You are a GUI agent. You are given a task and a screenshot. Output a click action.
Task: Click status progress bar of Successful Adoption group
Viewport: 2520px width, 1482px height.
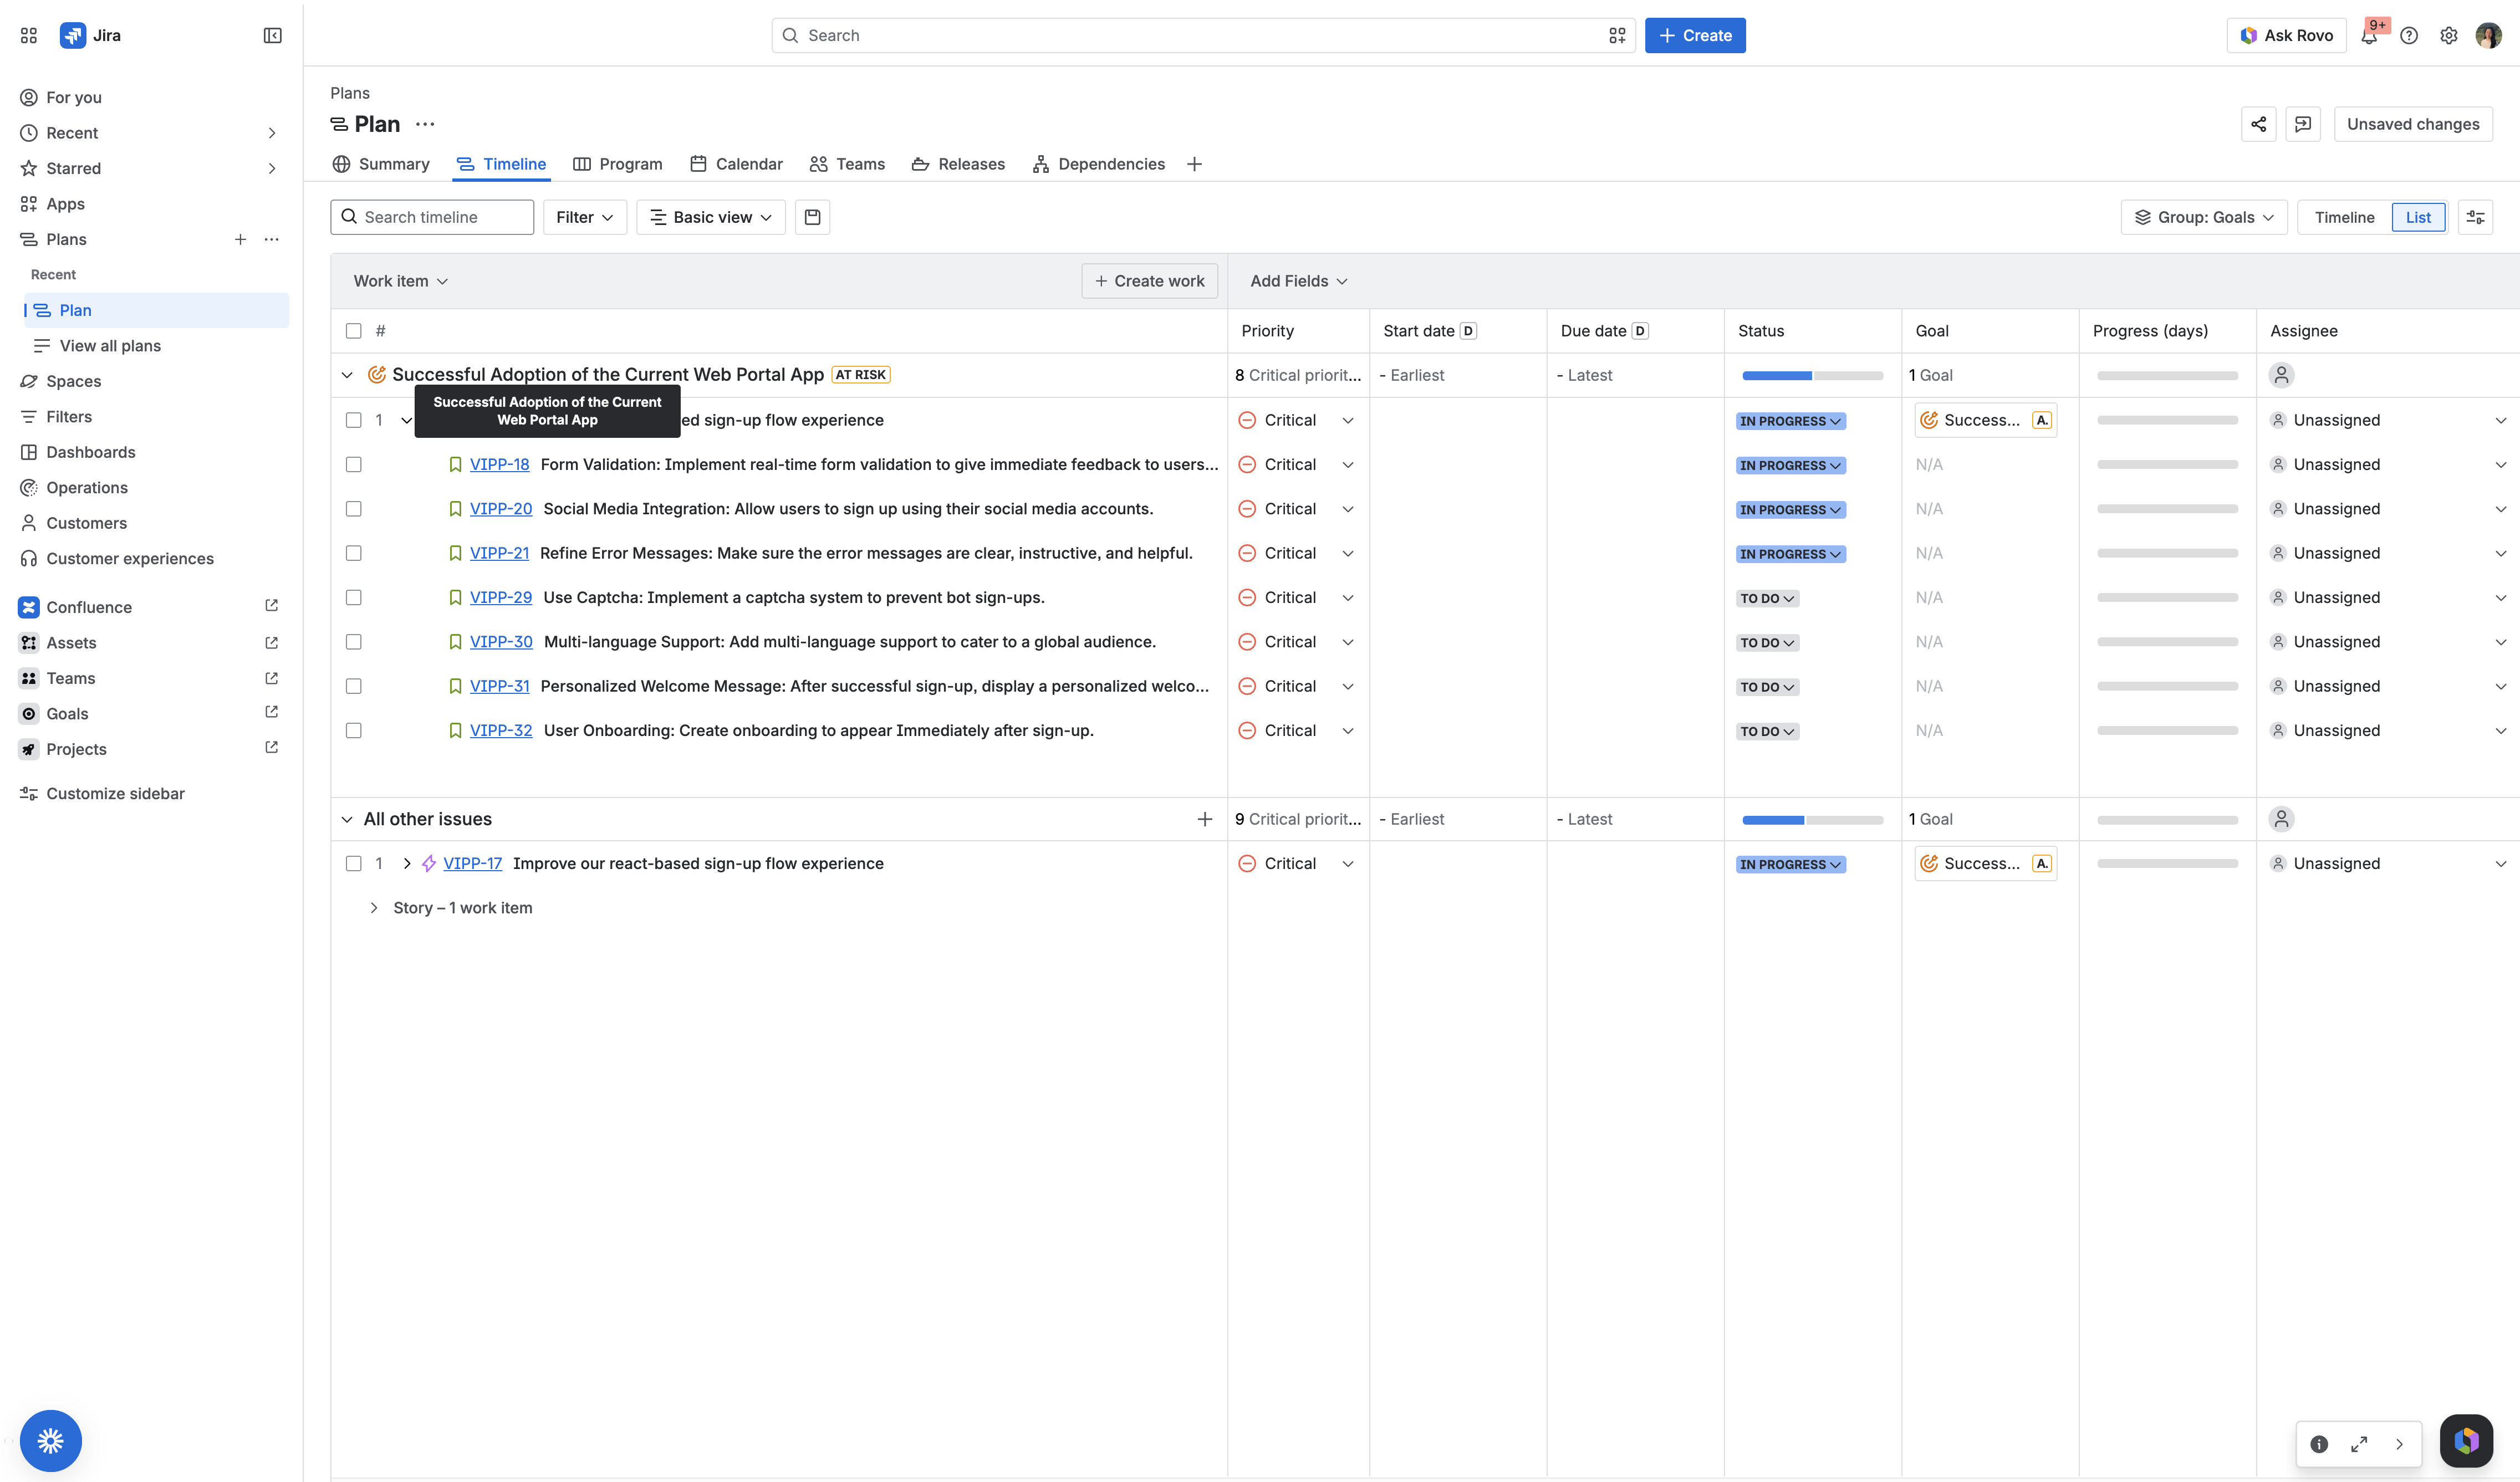click(1812, 375)
